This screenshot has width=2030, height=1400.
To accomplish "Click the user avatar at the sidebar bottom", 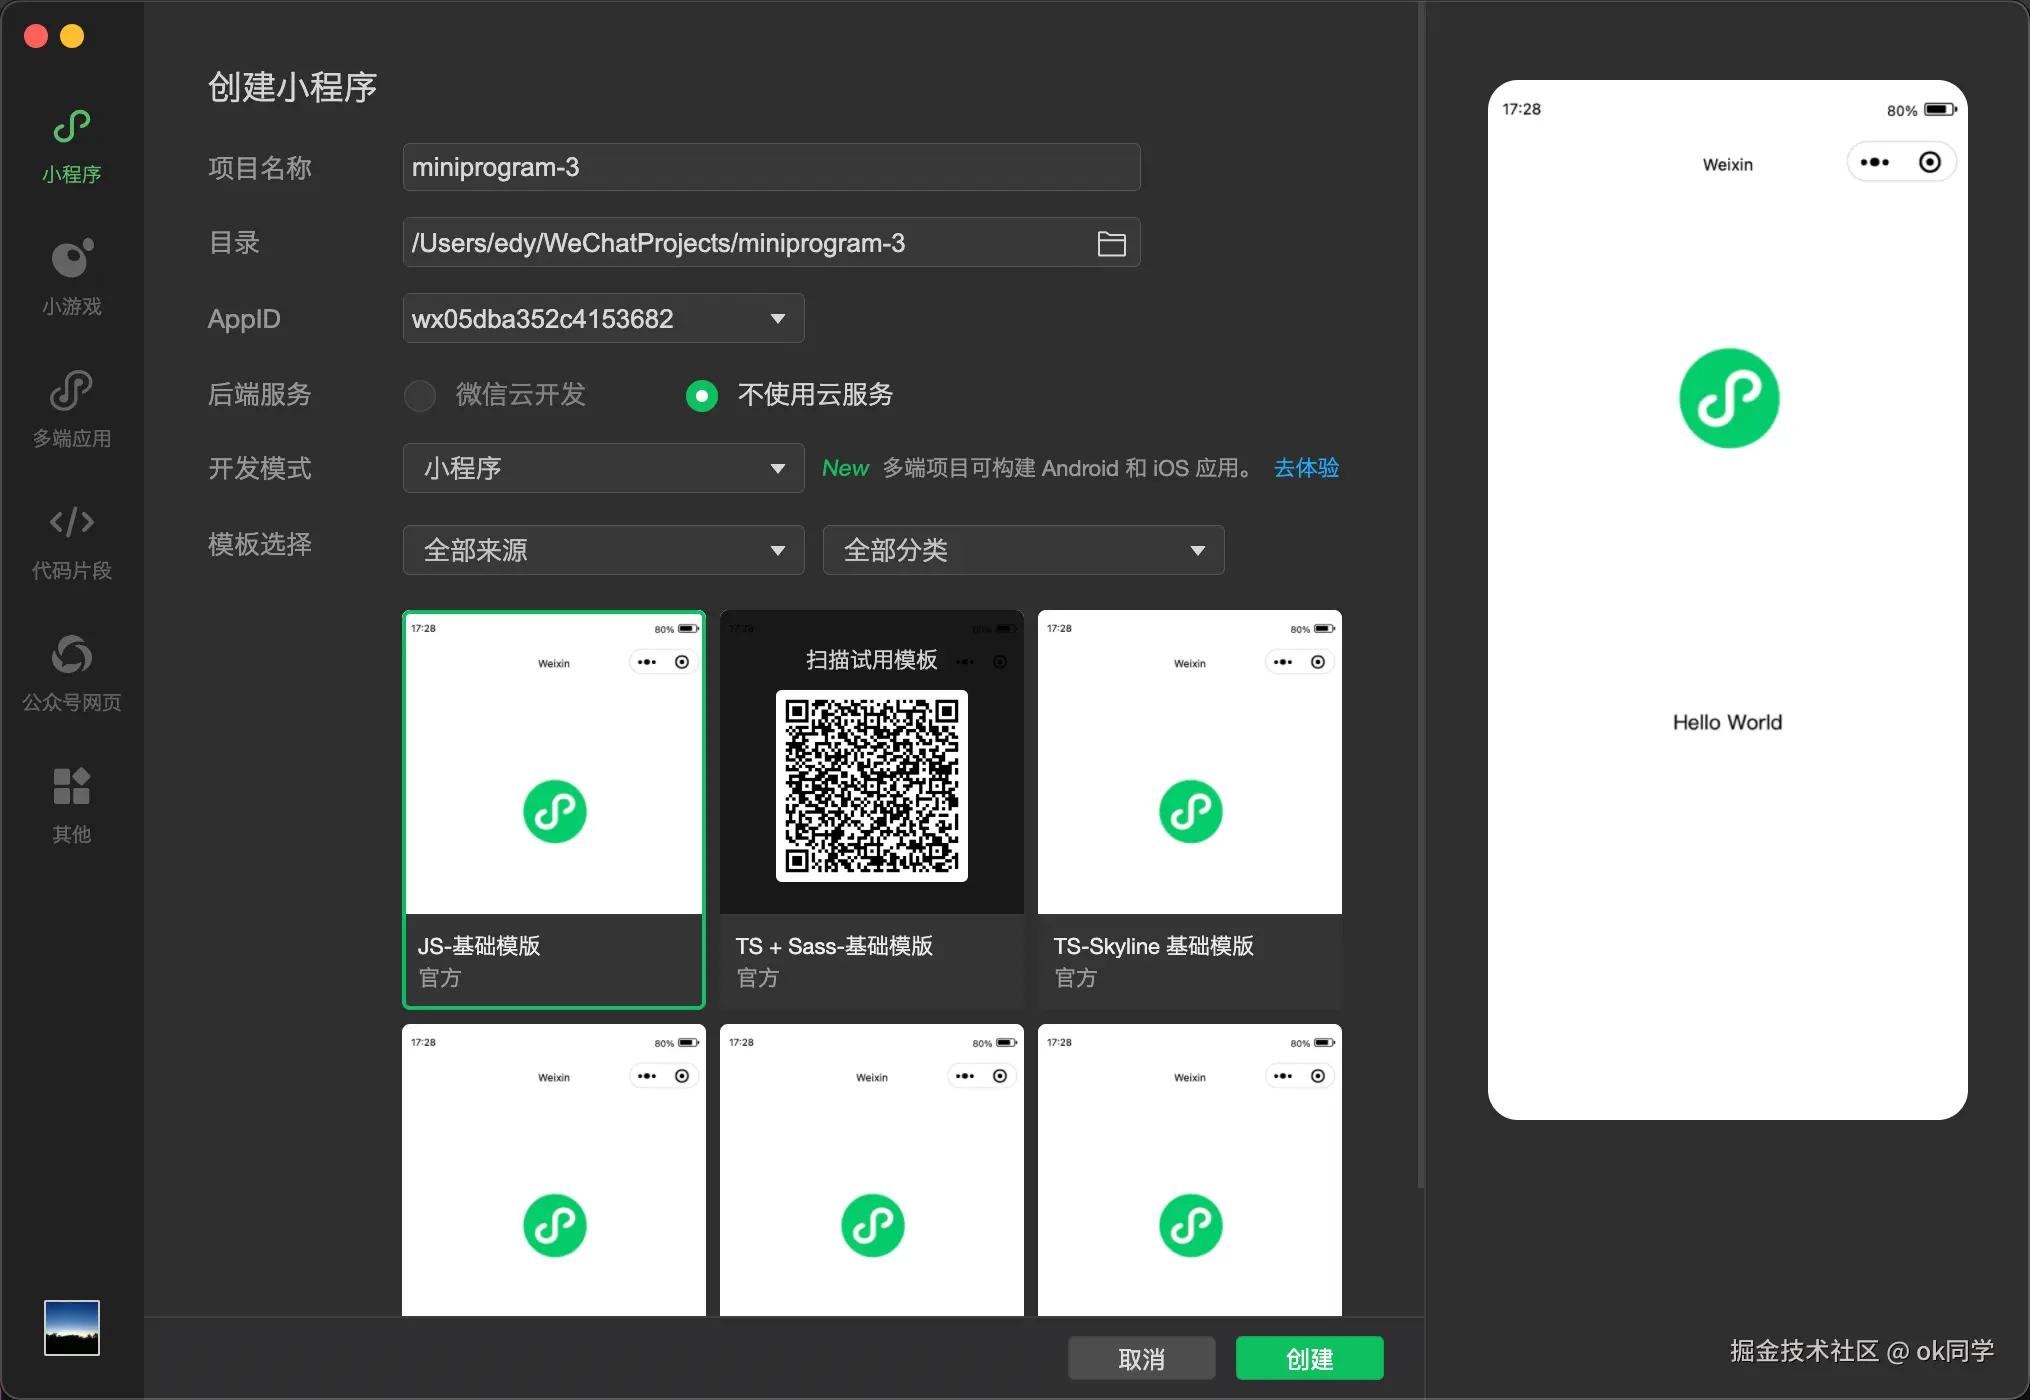I will [x=71, y=1327].
